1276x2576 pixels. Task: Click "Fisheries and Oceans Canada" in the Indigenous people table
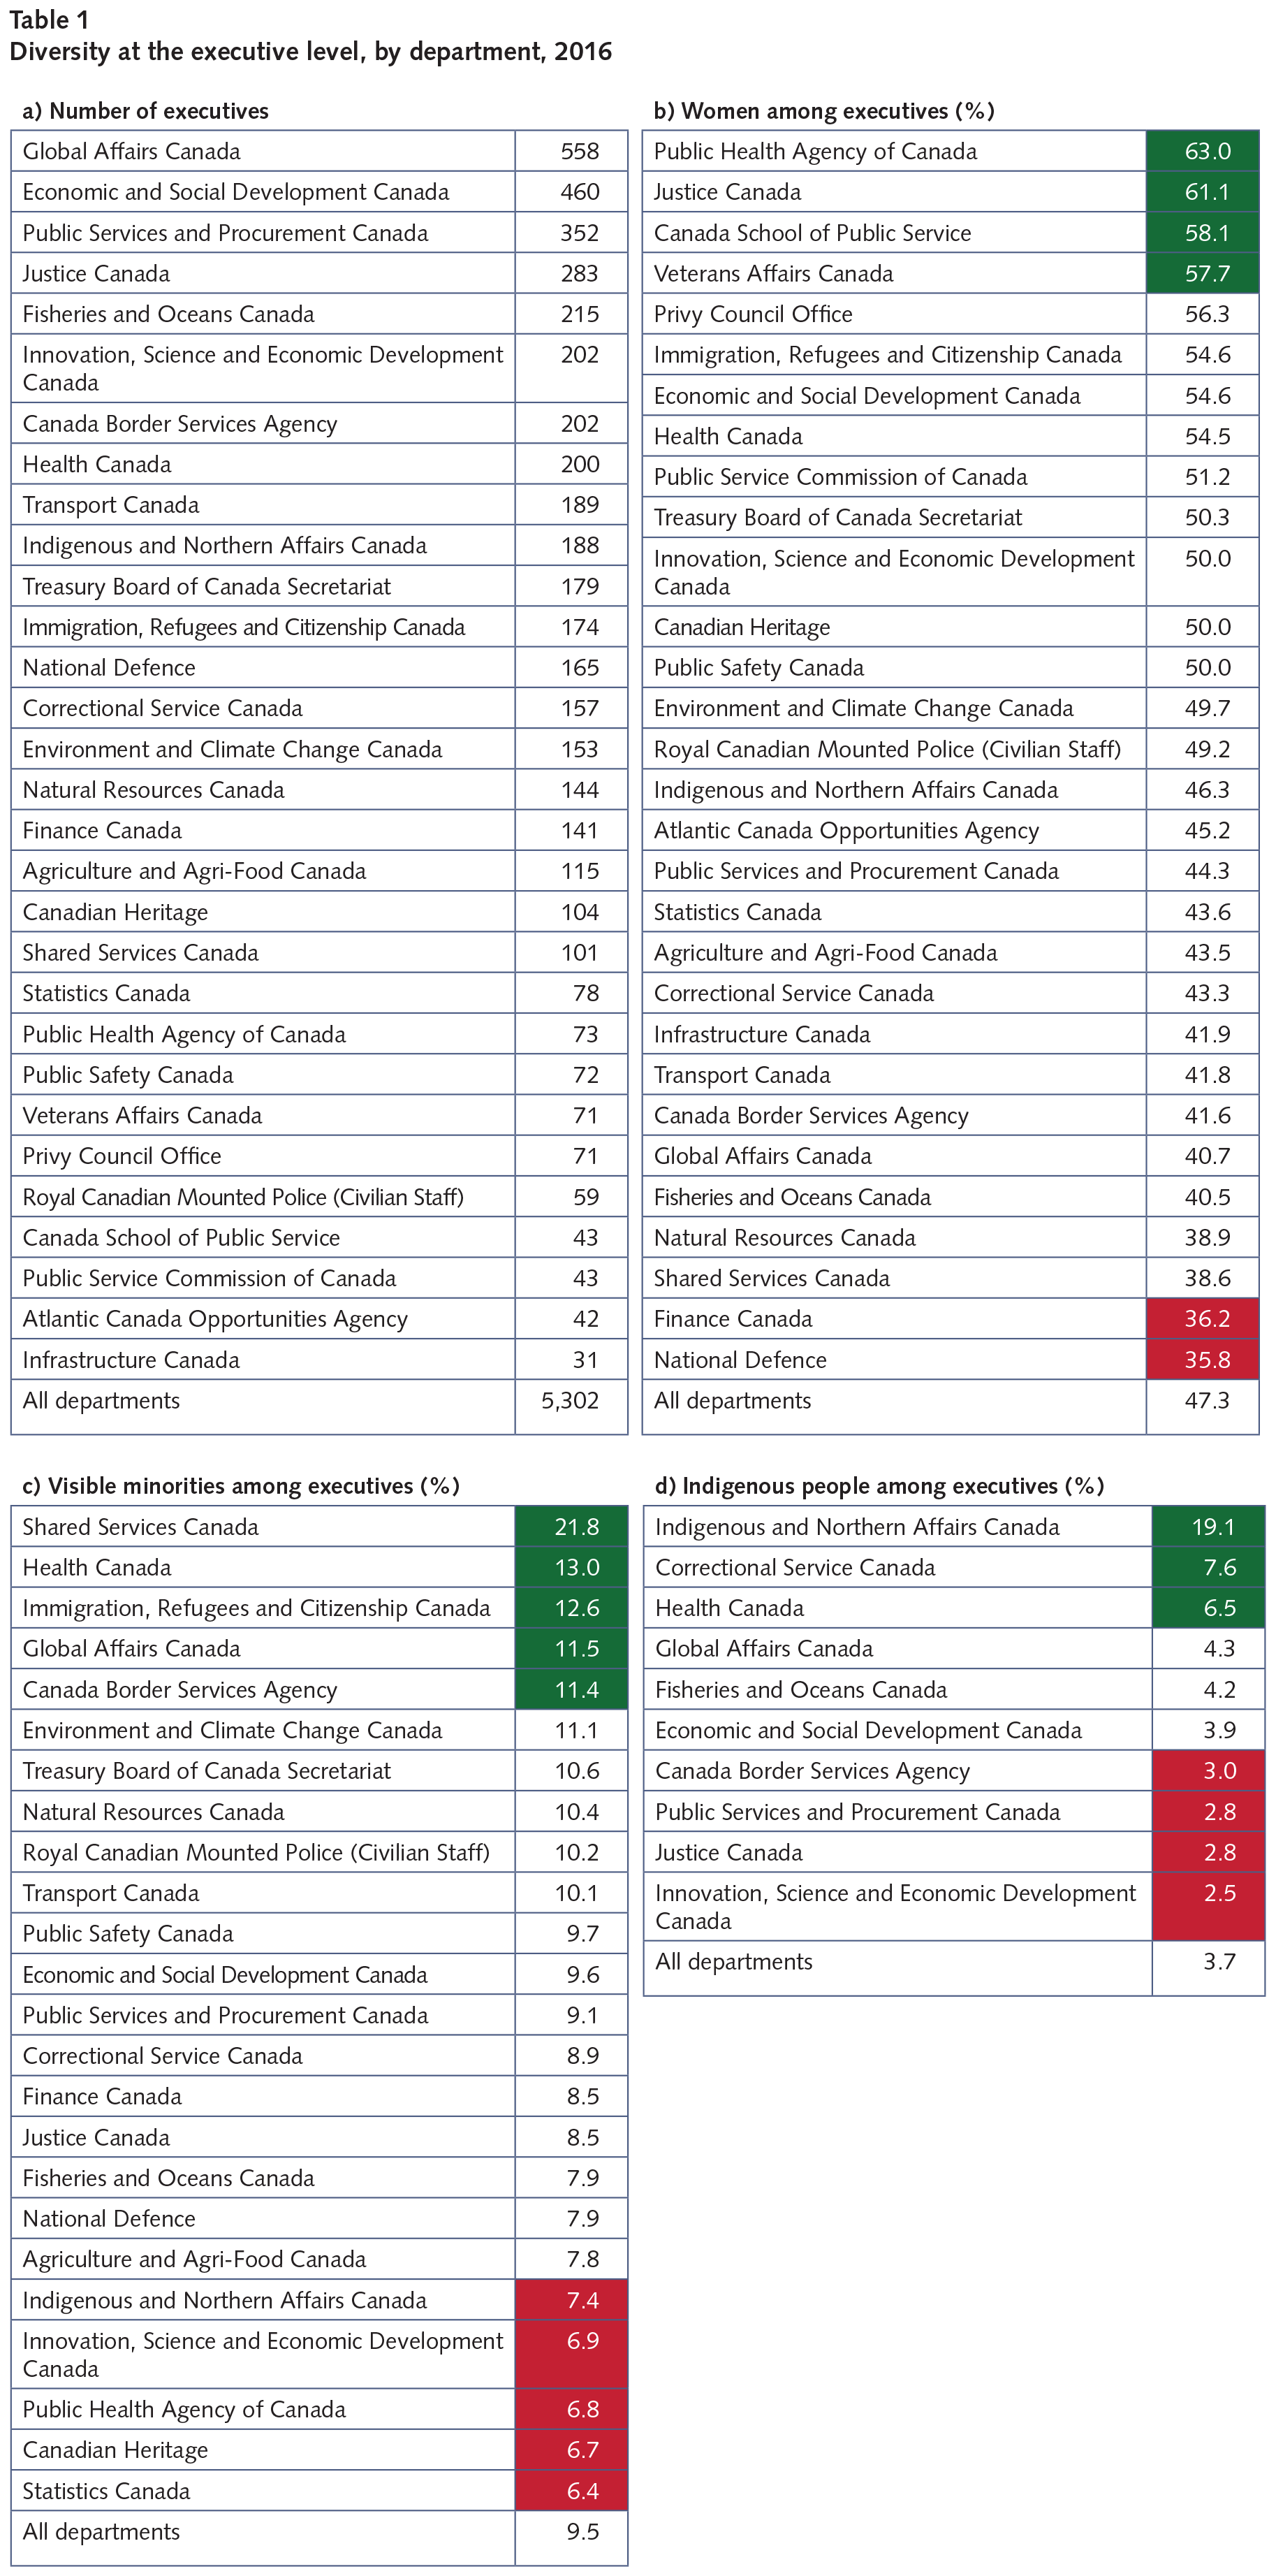pyautogui.click(x=801, y=1690)
